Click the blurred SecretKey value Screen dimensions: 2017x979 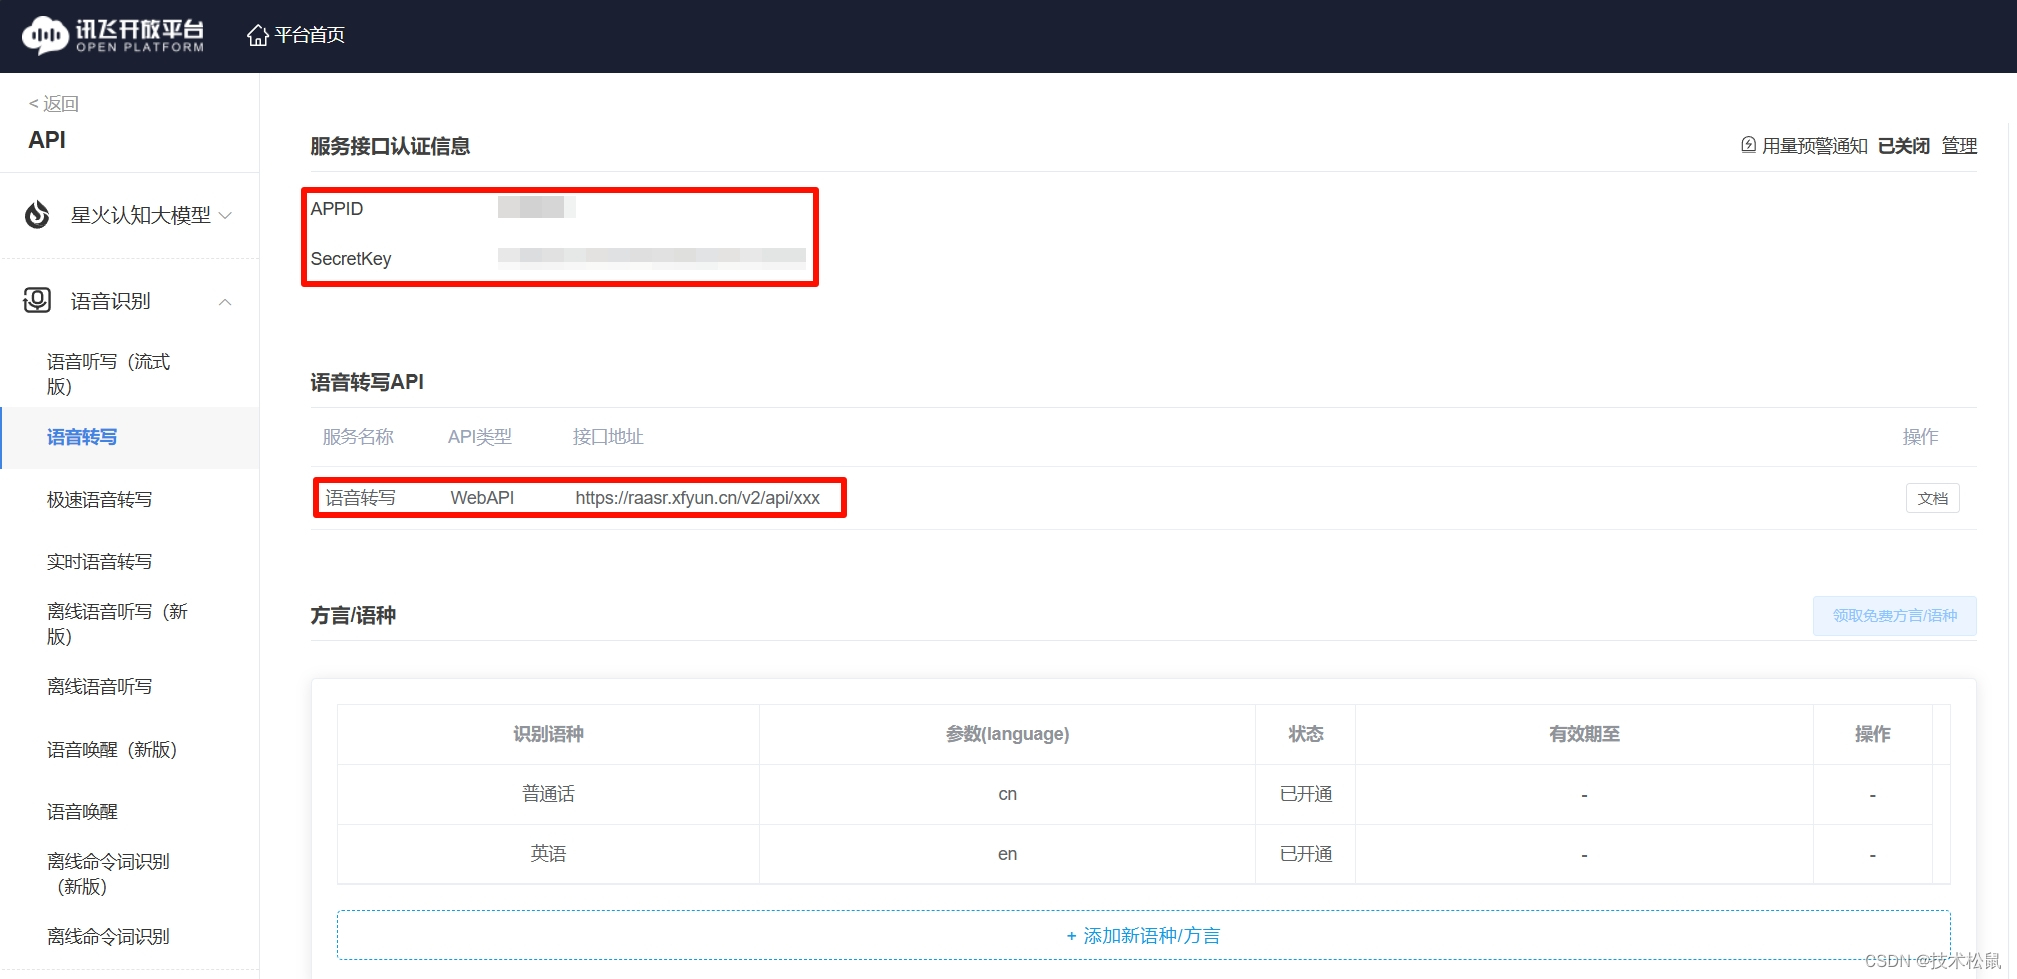pyautogui.click(x=651, y=258)
